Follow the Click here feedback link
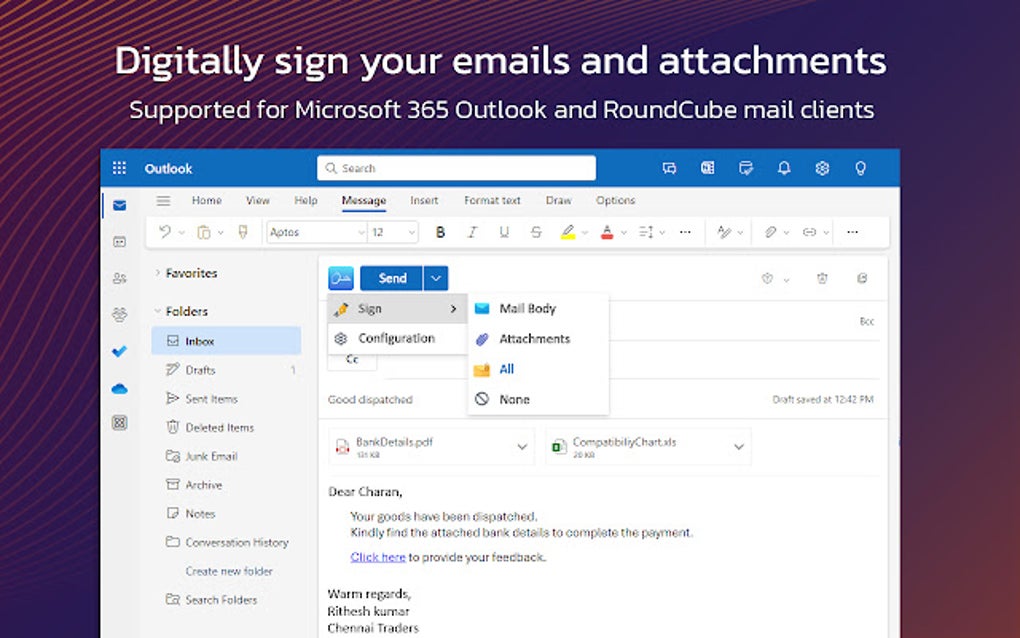Screen dimensions: 1020x638 tap(377, 556)
